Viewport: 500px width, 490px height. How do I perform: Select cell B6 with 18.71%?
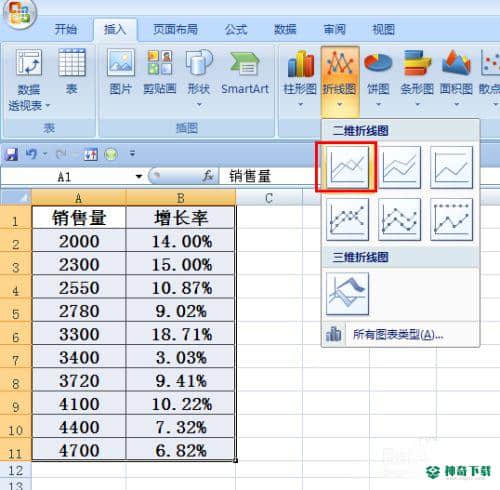(x=180, y=334)
